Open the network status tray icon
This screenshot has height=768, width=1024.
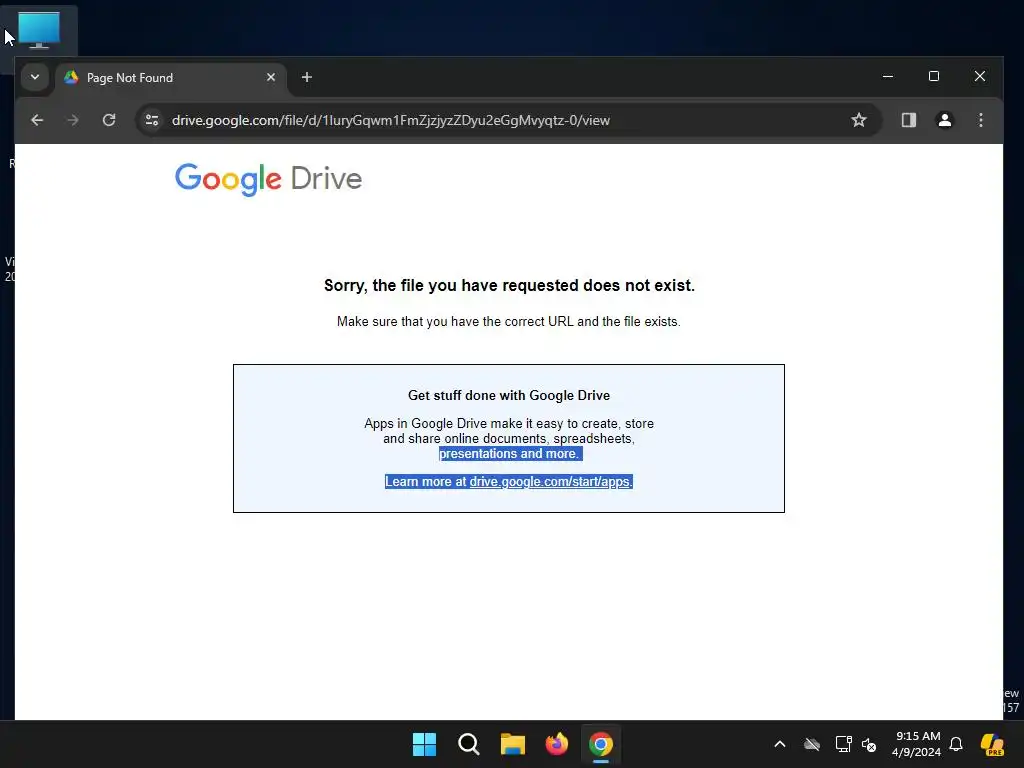(x=843, y=744)
